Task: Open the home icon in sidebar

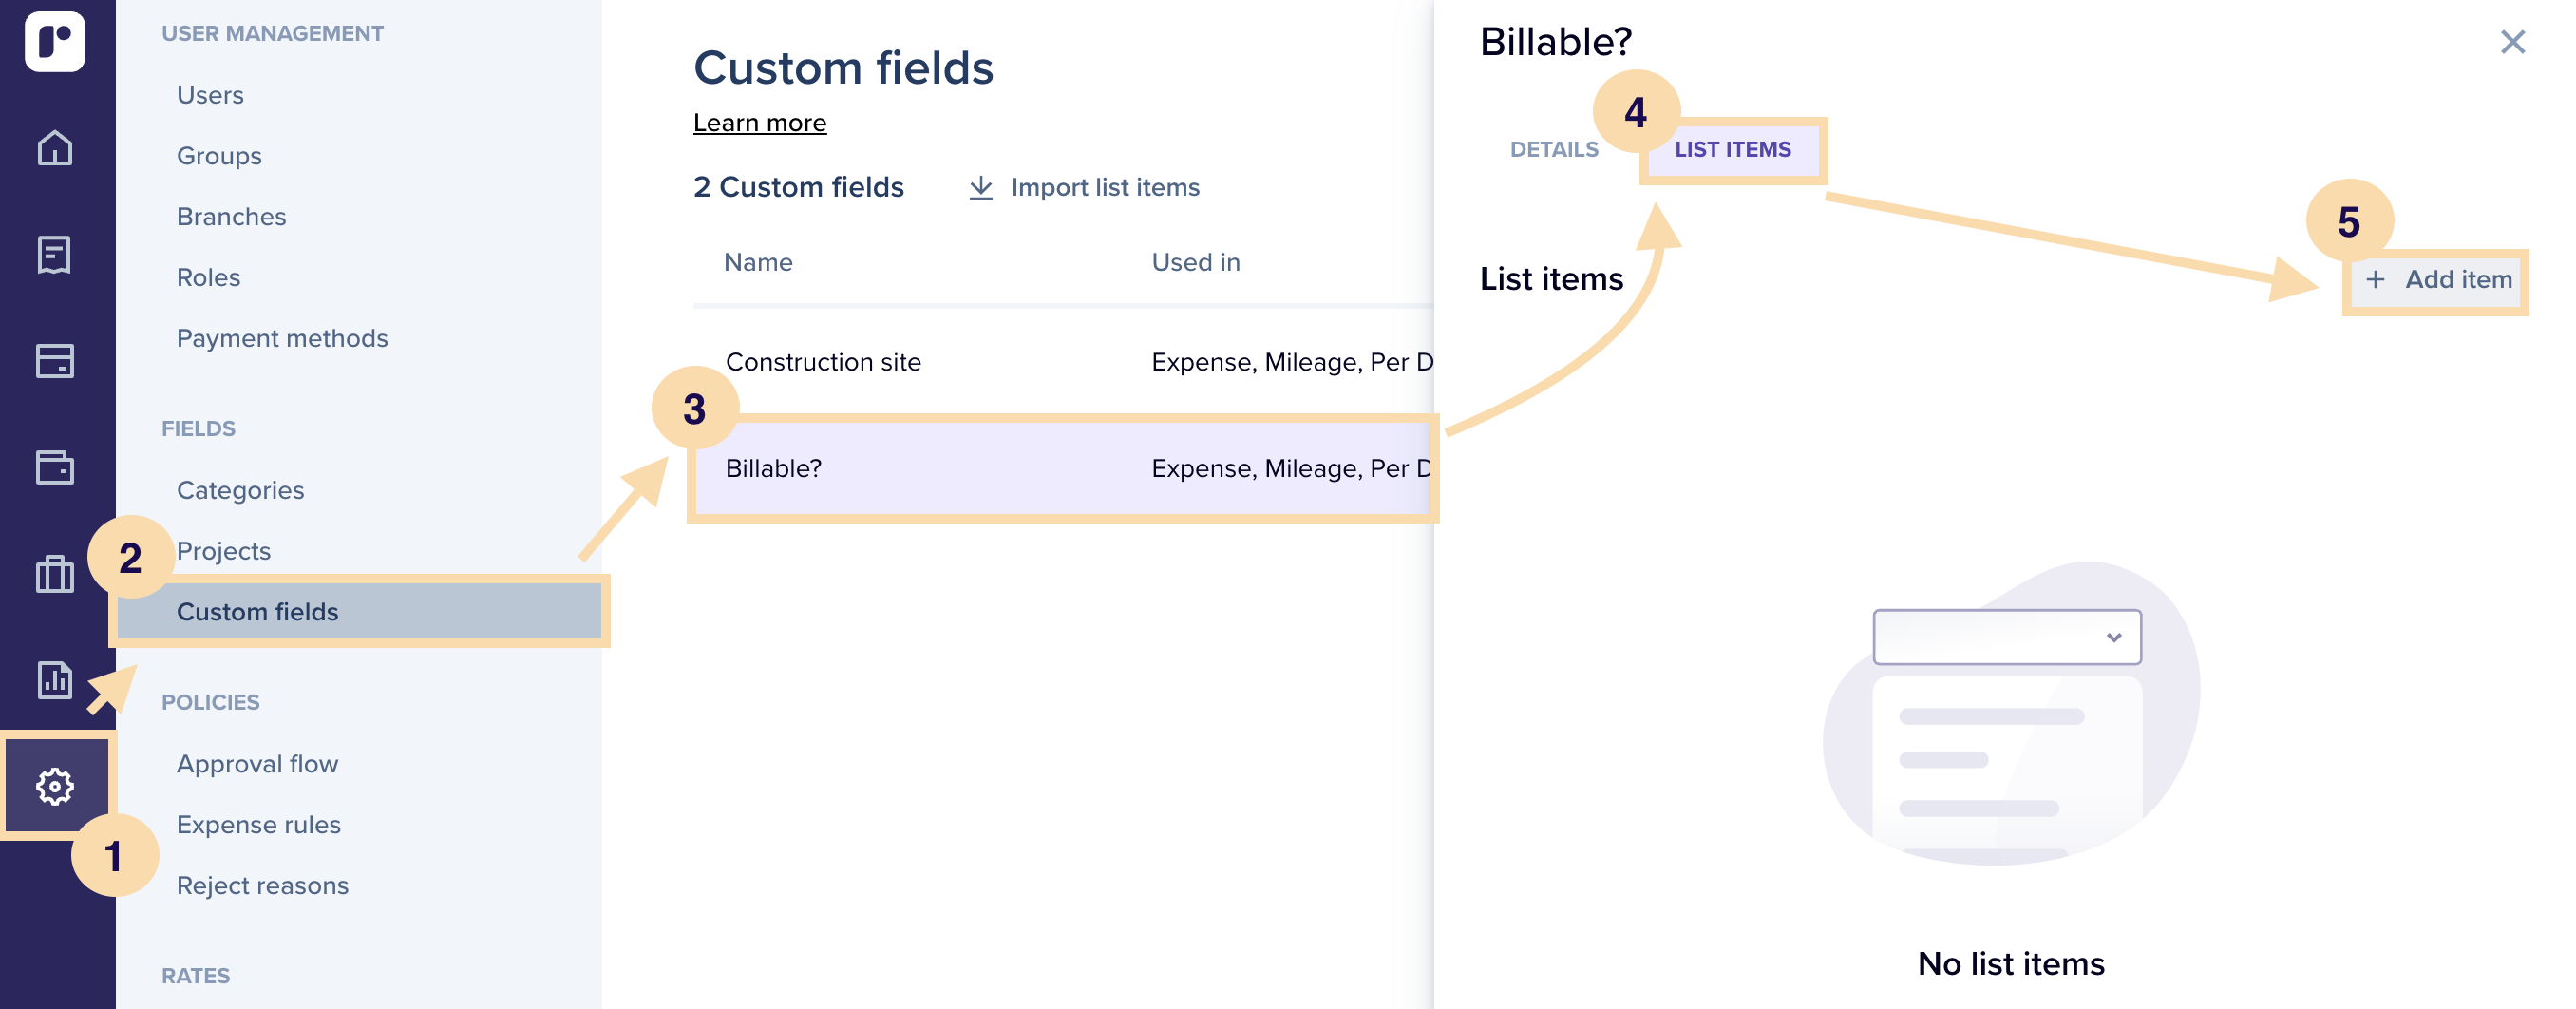Action: [x=55, y=148]
